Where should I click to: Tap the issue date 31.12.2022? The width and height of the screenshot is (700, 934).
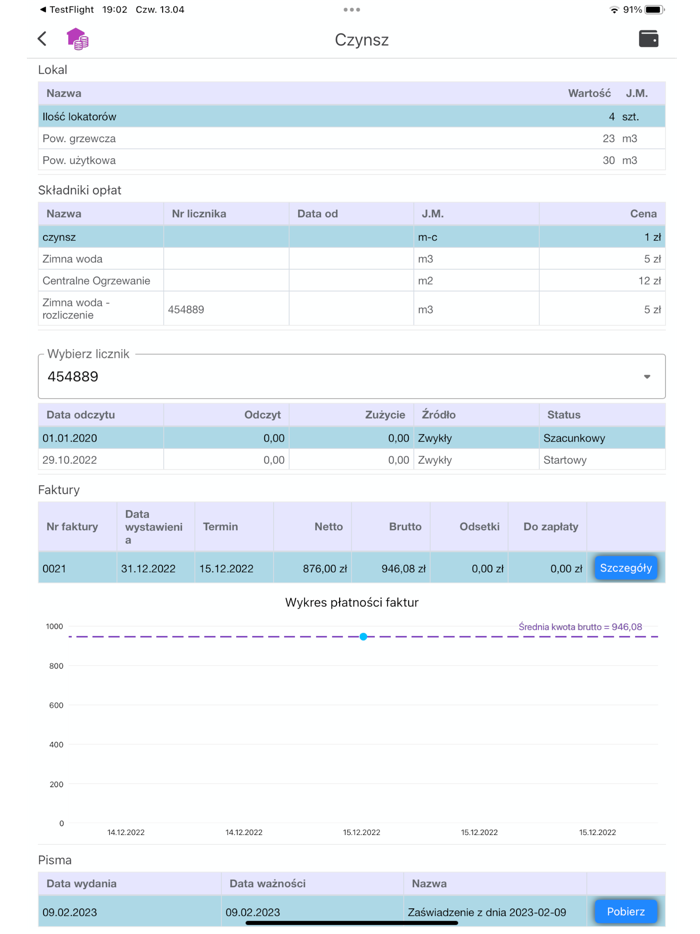tap(148, 568)
